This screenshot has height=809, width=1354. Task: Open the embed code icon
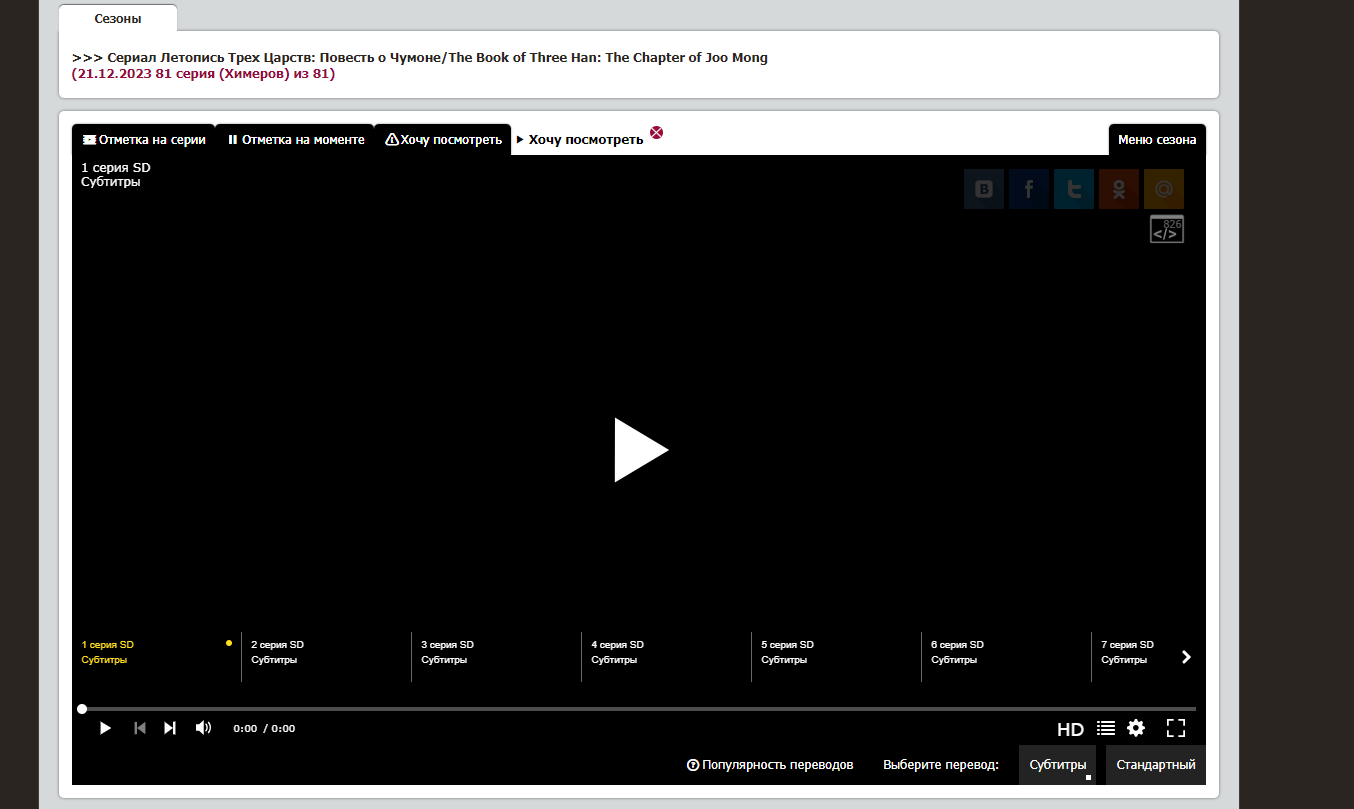[x=1166, y=229]
